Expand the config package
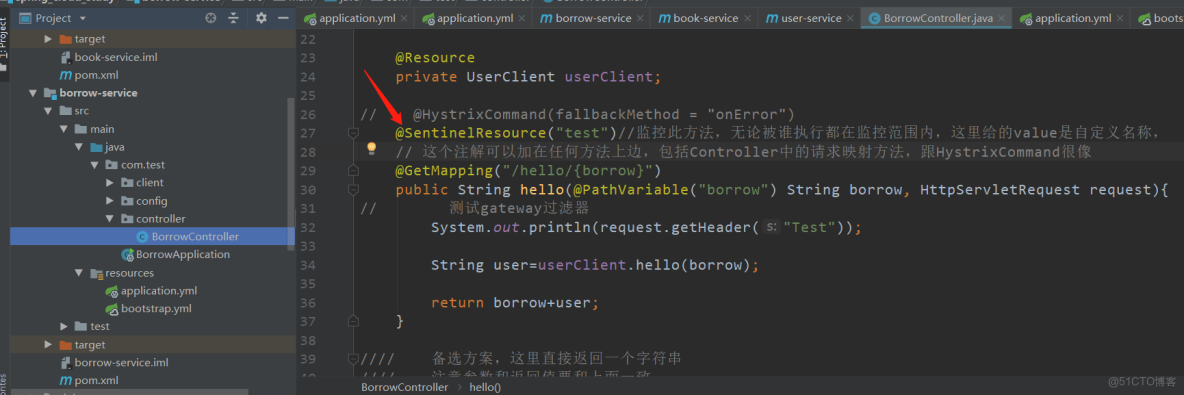This screenshot has width=1184, height=395. (110, 201)
